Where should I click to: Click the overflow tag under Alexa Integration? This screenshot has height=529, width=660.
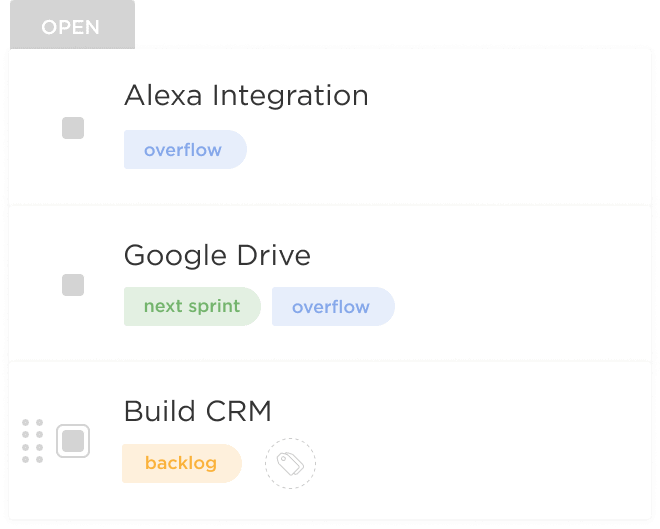click(x=184, y=150)
